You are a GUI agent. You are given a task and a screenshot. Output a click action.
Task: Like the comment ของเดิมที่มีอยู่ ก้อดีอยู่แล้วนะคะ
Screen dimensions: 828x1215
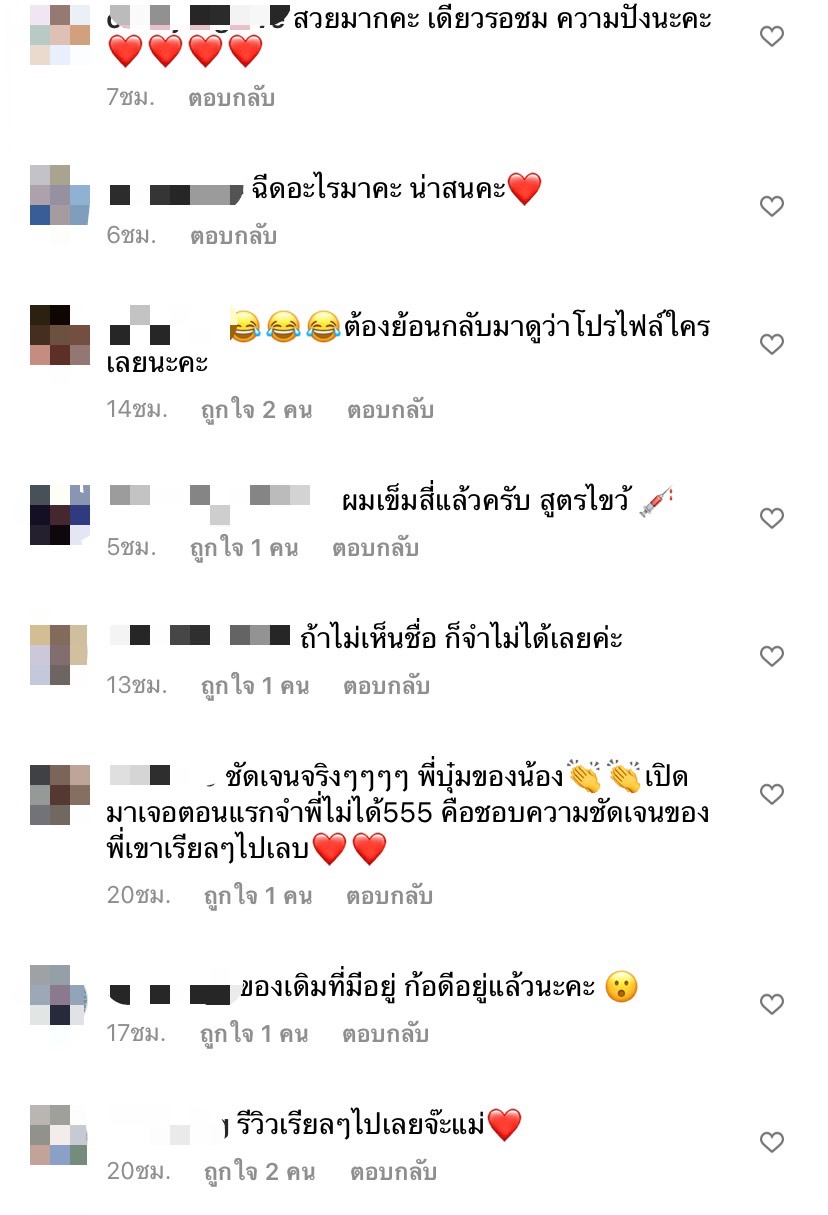771,1004
